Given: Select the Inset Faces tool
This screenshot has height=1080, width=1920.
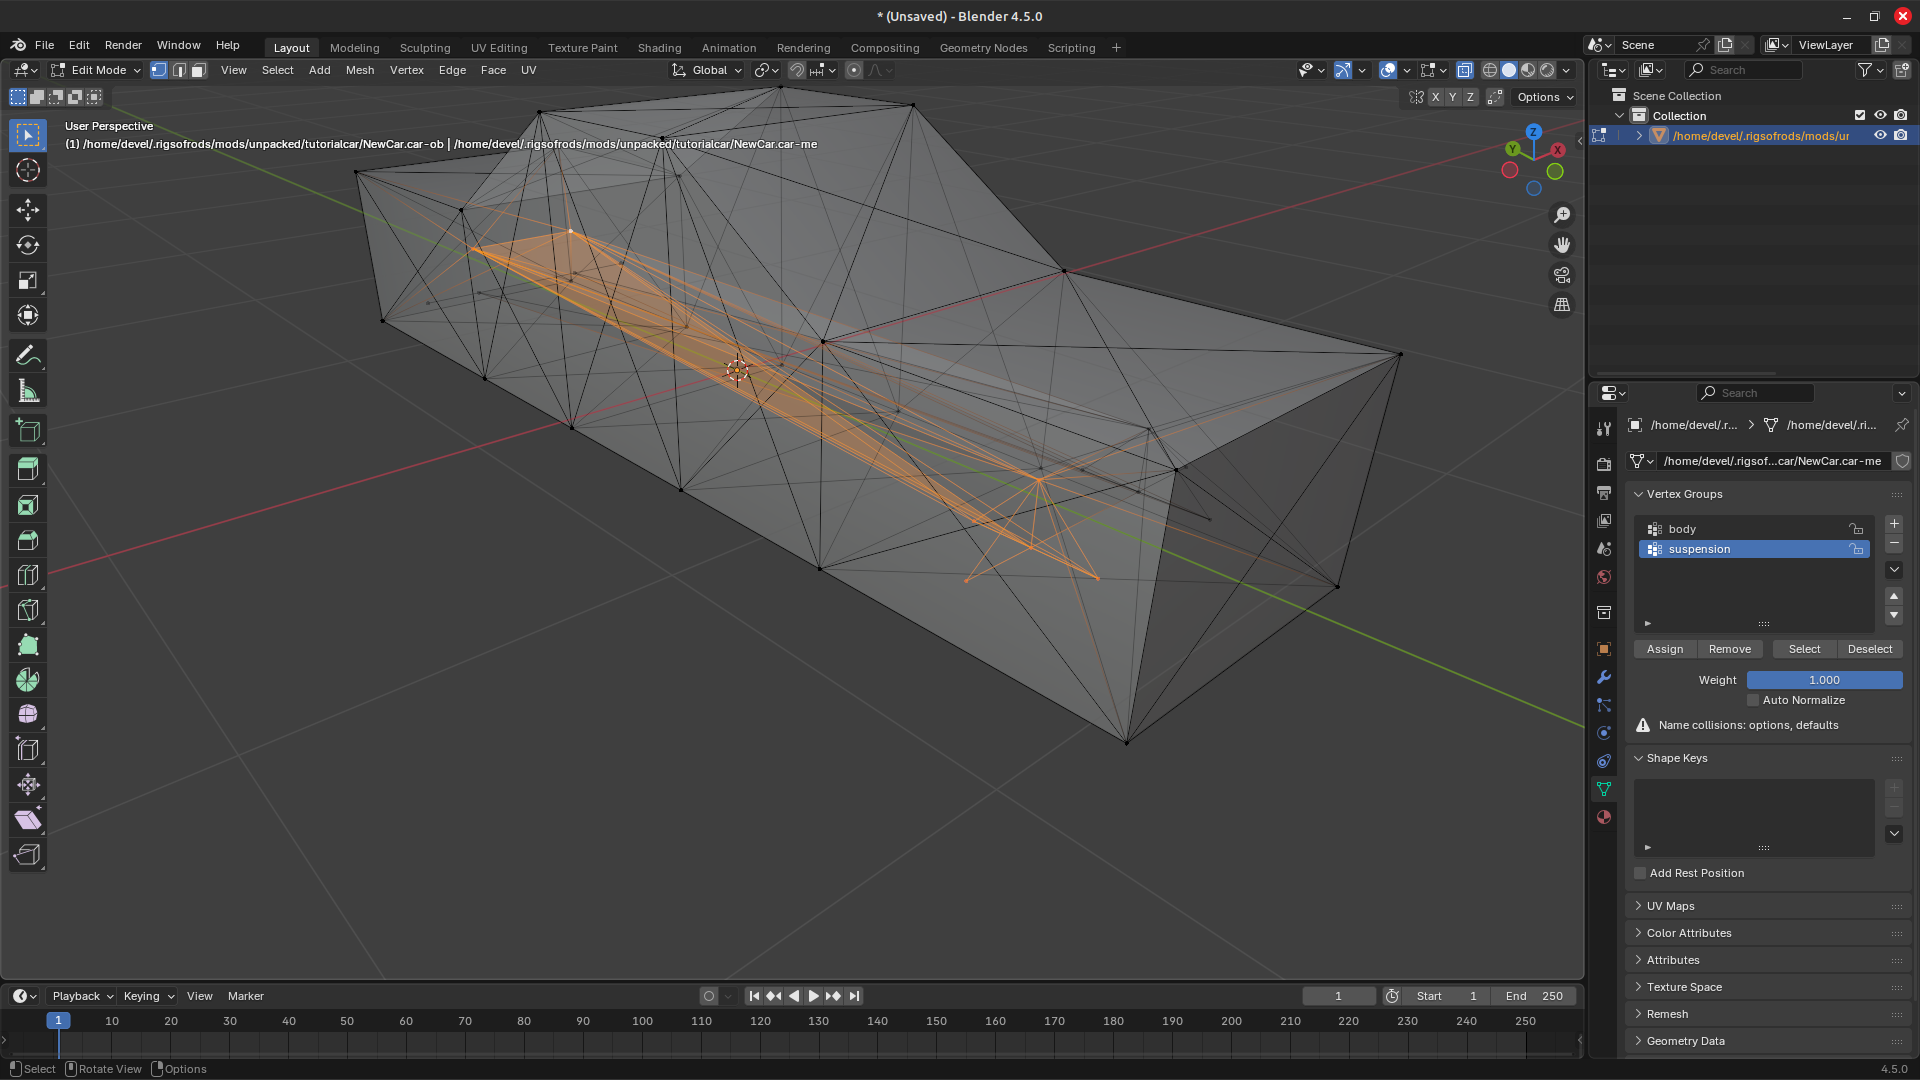Looking at the screenshot, I should [28, 505].
